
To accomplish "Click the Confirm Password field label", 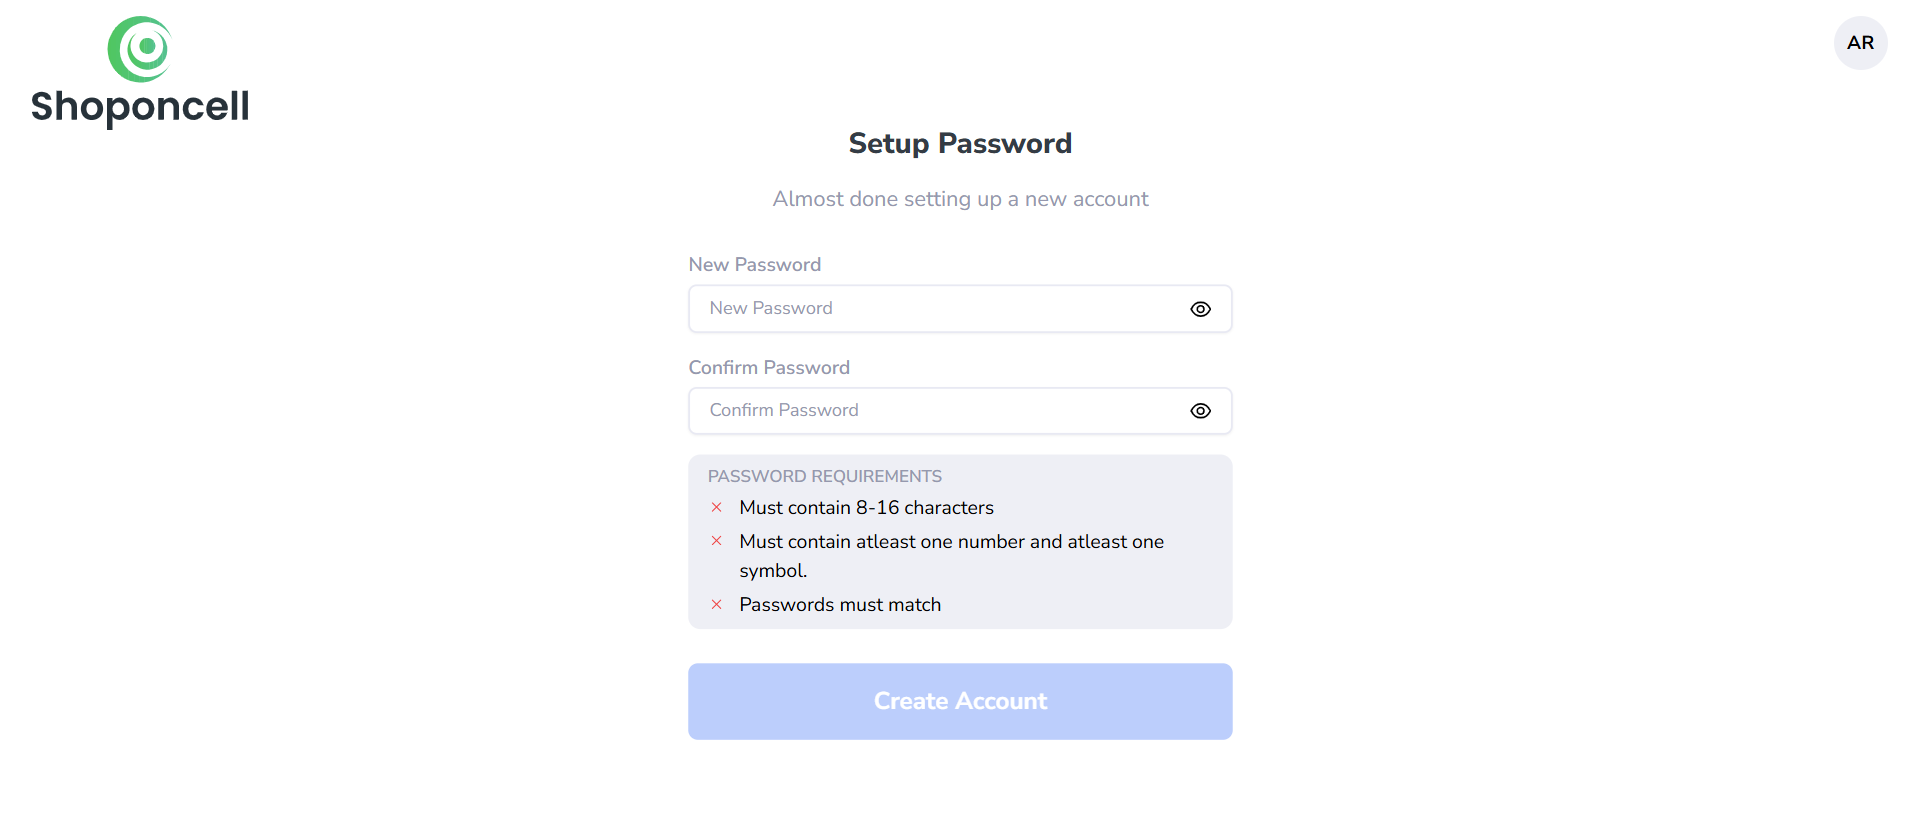I will coord(768,367).
